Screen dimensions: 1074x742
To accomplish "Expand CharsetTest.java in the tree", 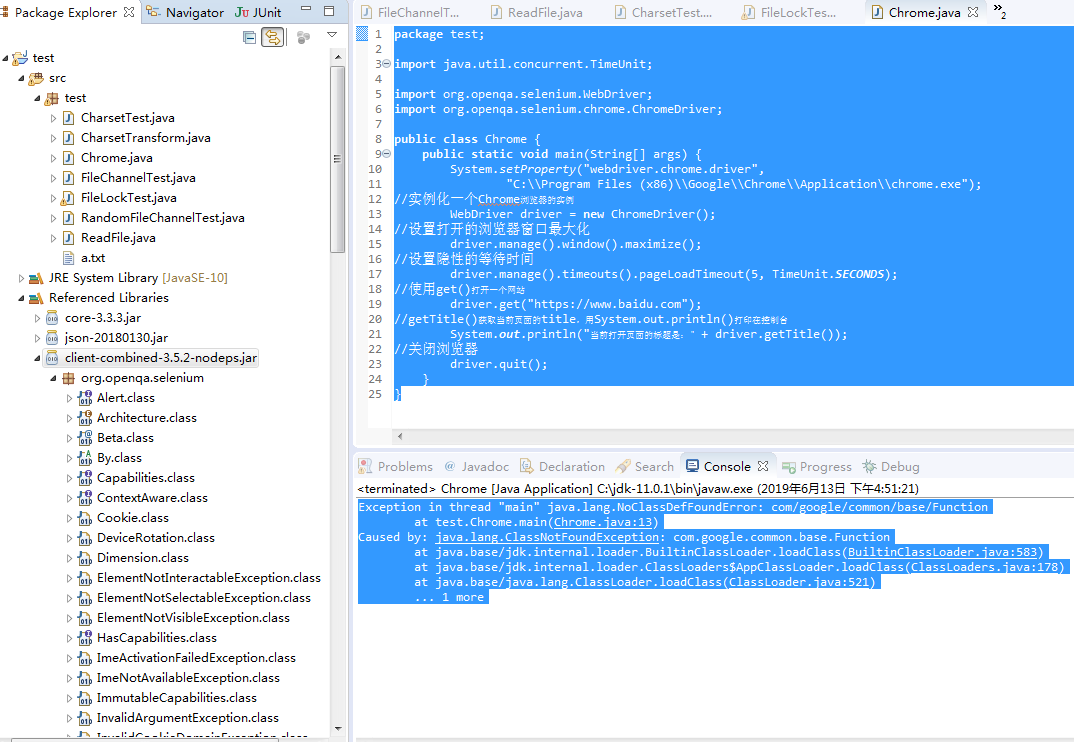I will [53, 118].
